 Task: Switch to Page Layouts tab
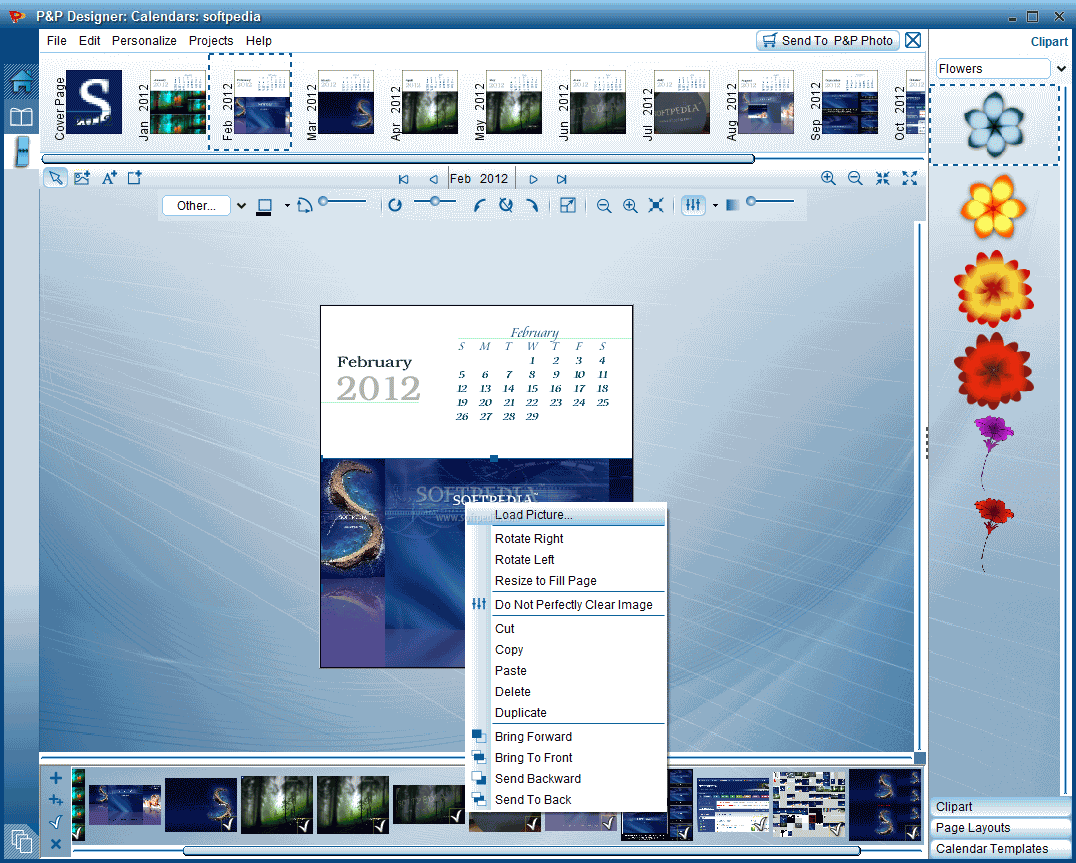(1000, 828)
